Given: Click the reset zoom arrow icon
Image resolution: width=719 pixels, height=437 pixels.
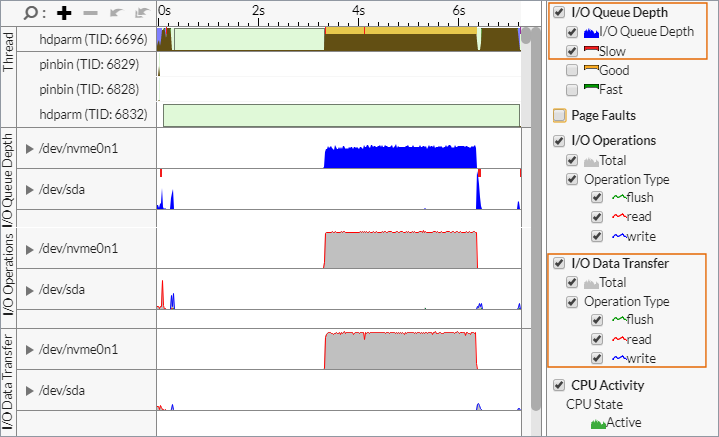Looking at the screenshot, I should click(141, 13).
